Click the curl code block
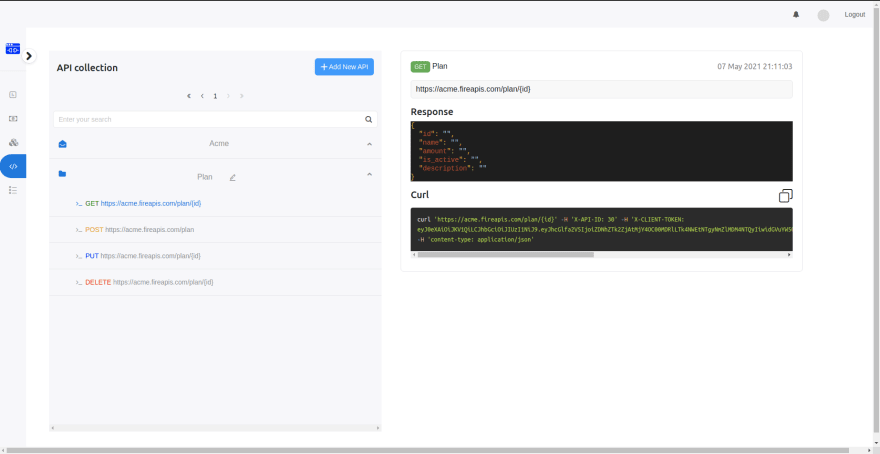The image size is (880, 454). click(602, 229)
